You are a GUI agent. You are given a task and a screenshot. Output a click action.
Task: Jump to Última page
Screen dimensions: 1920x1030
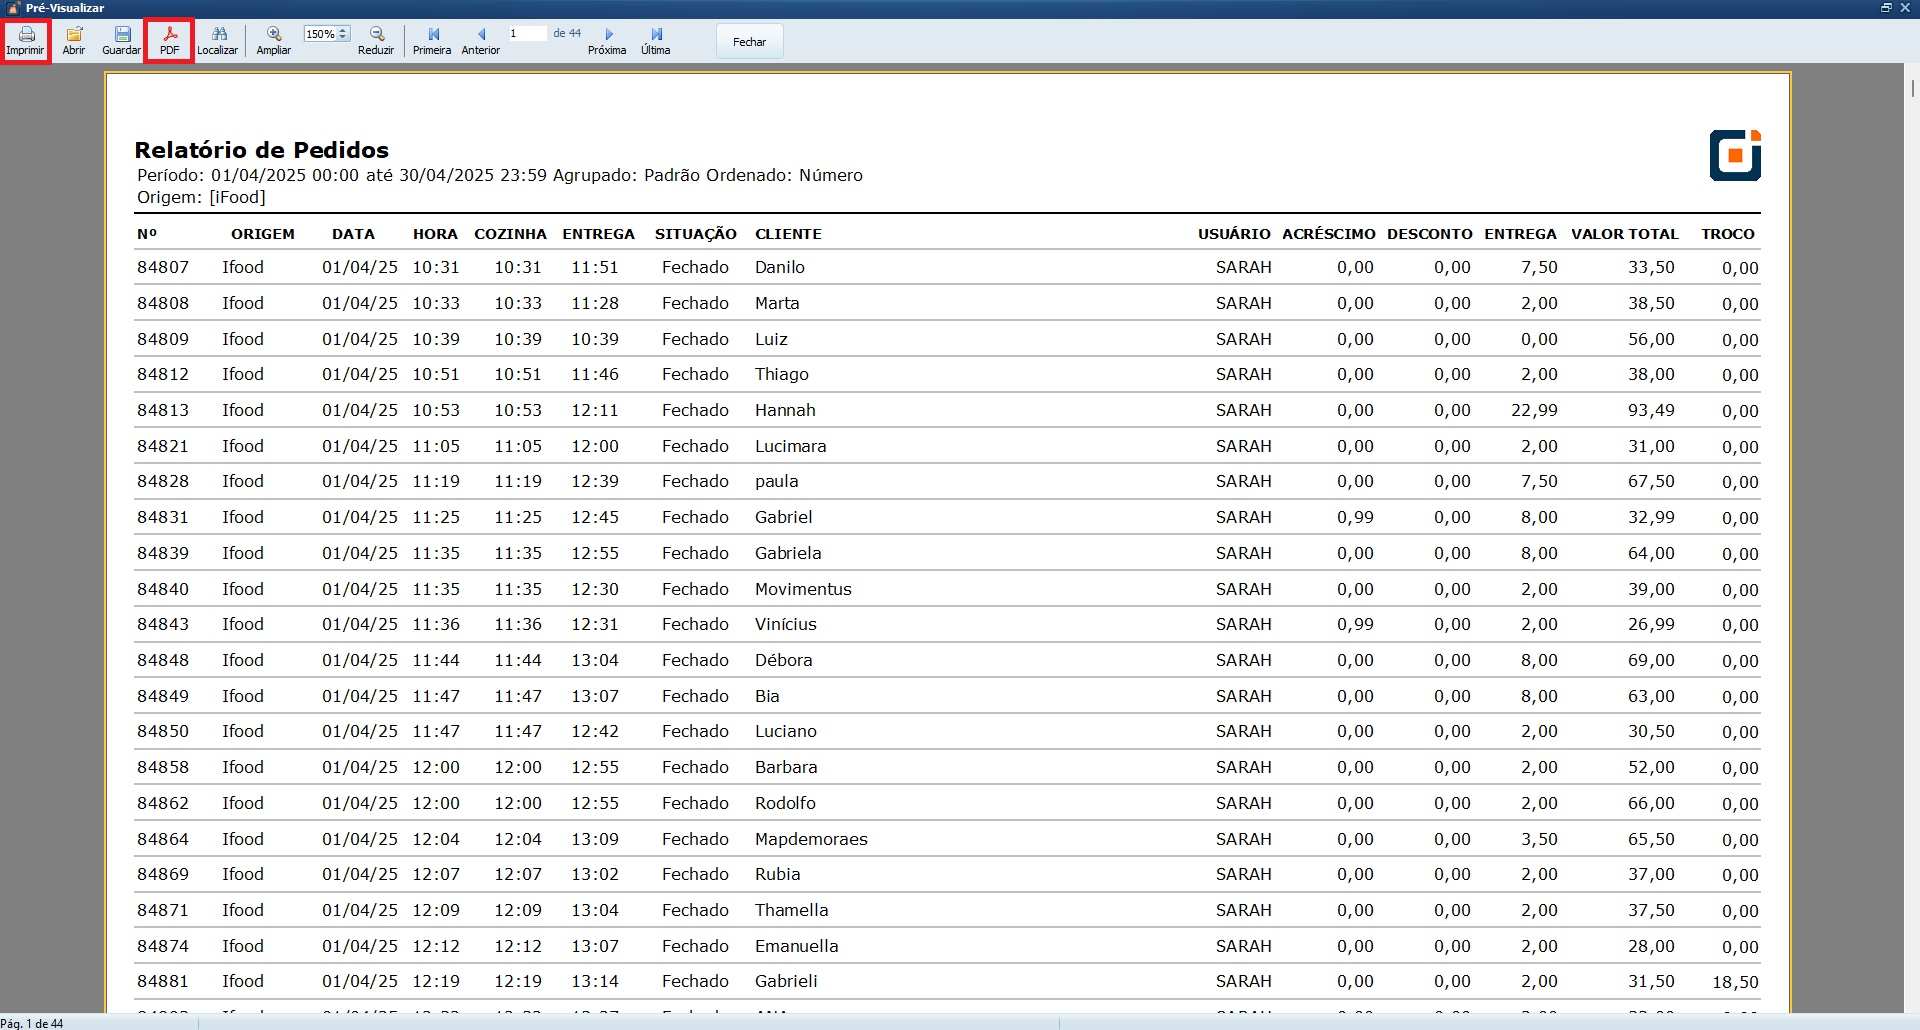coord(656,40)
